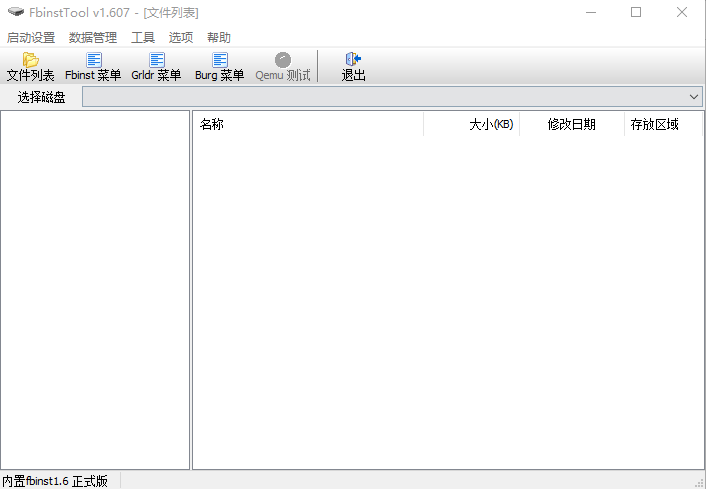Click the FbinstTool title bar app icon

click(16, 12)
